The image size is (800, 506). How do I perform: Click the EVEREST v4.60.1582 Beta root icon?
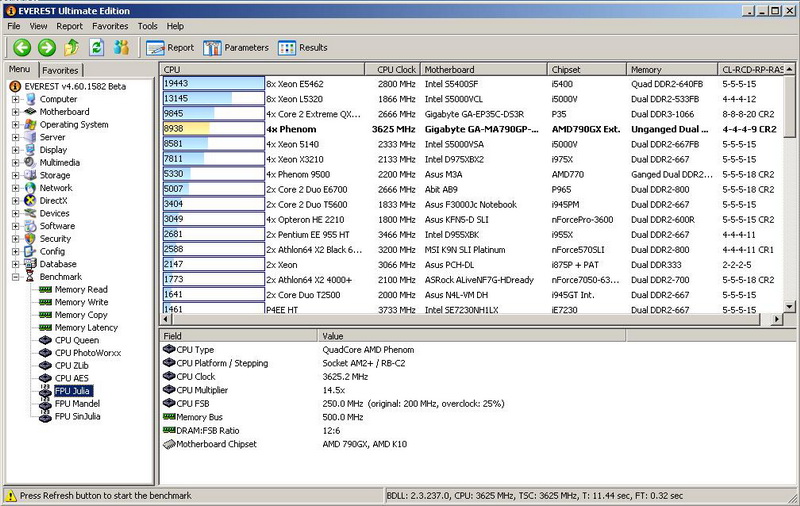click(15, 86)
